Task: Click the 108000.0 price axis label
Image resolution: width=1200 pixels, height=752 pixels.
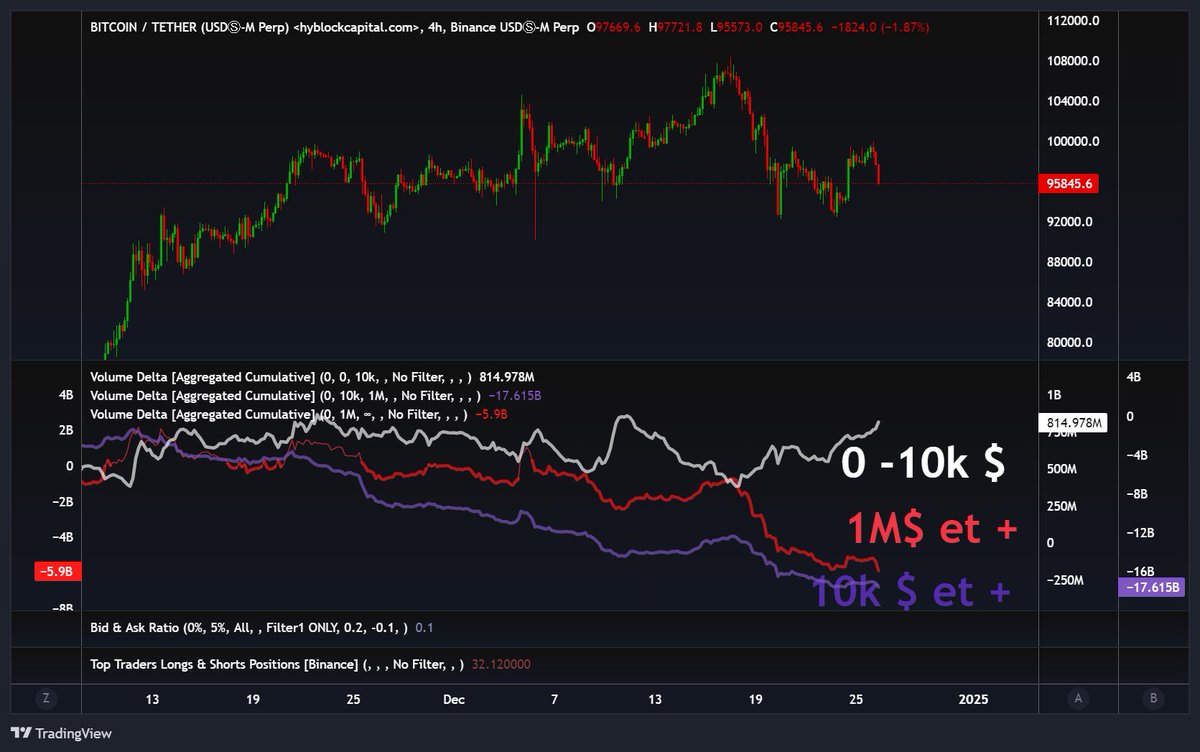Action: (1071, 61)
